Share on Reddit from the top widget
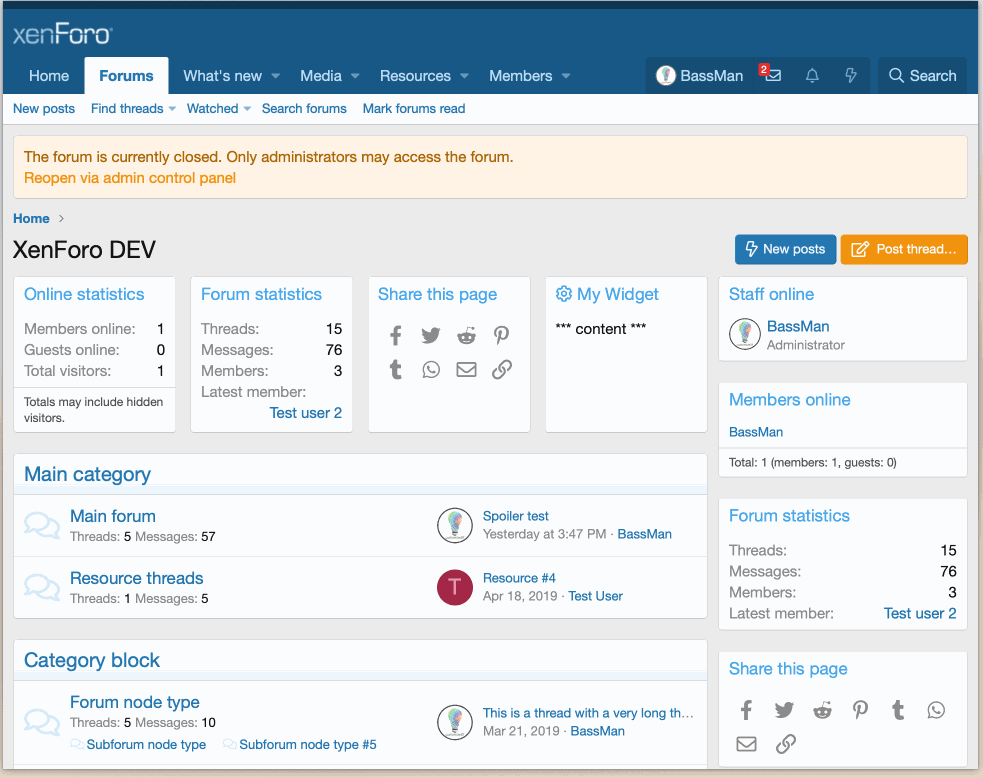 (x=466, y=336)
